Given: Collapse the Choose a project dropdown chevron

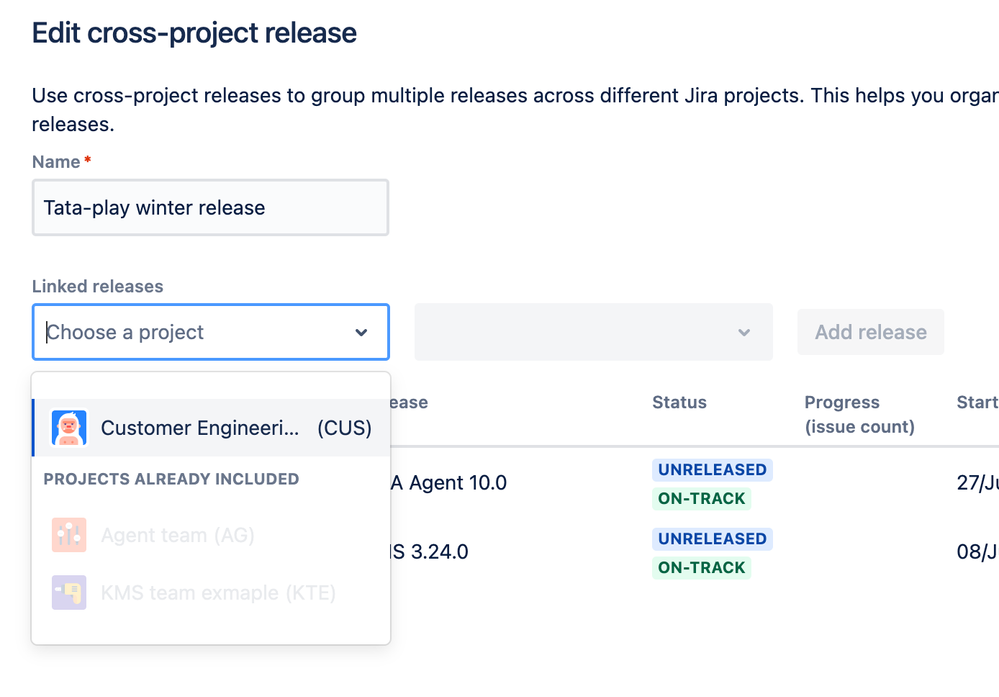Looking at the screenshot, I should [361, 333].
